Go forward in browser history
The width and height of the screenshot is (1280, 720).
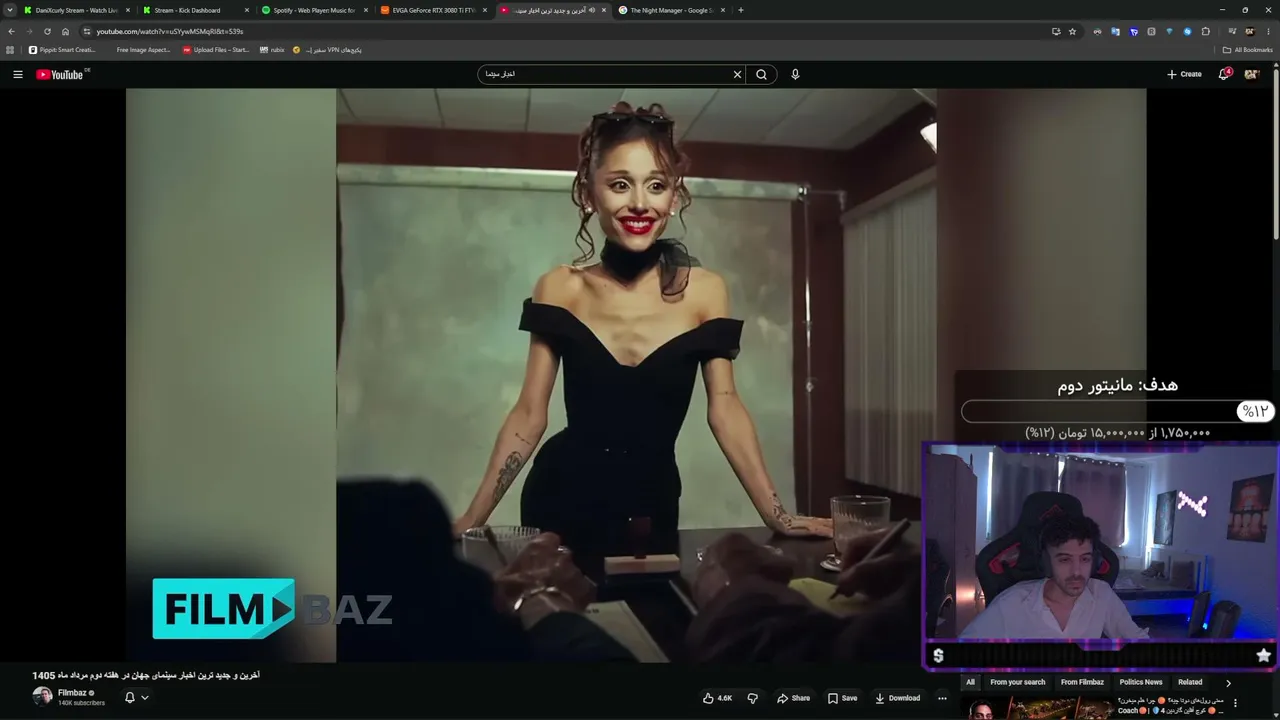coord(29,31)
